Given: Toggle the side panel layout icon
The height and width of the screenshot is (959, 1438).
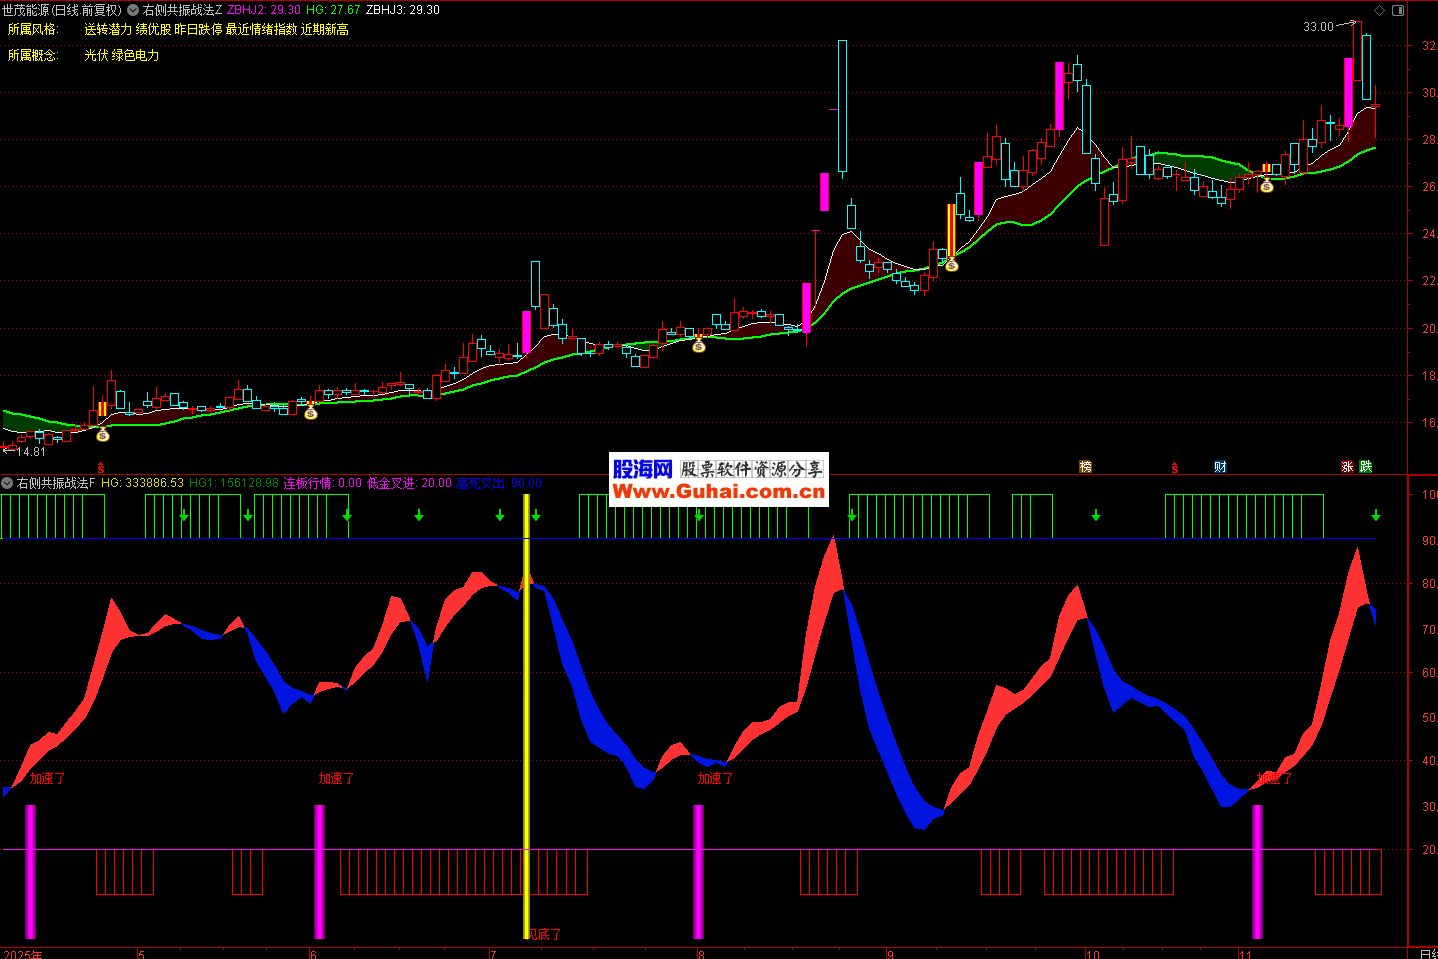Looking at the screenshot, I should 1398,10.
